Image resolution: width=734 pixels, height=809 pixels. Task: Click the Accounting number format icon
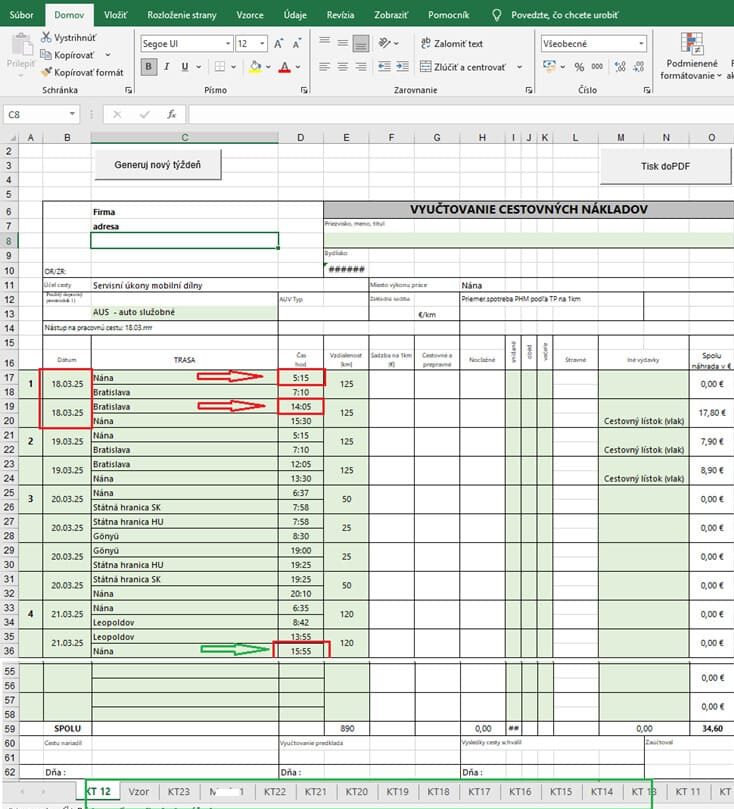pos(549,67)
